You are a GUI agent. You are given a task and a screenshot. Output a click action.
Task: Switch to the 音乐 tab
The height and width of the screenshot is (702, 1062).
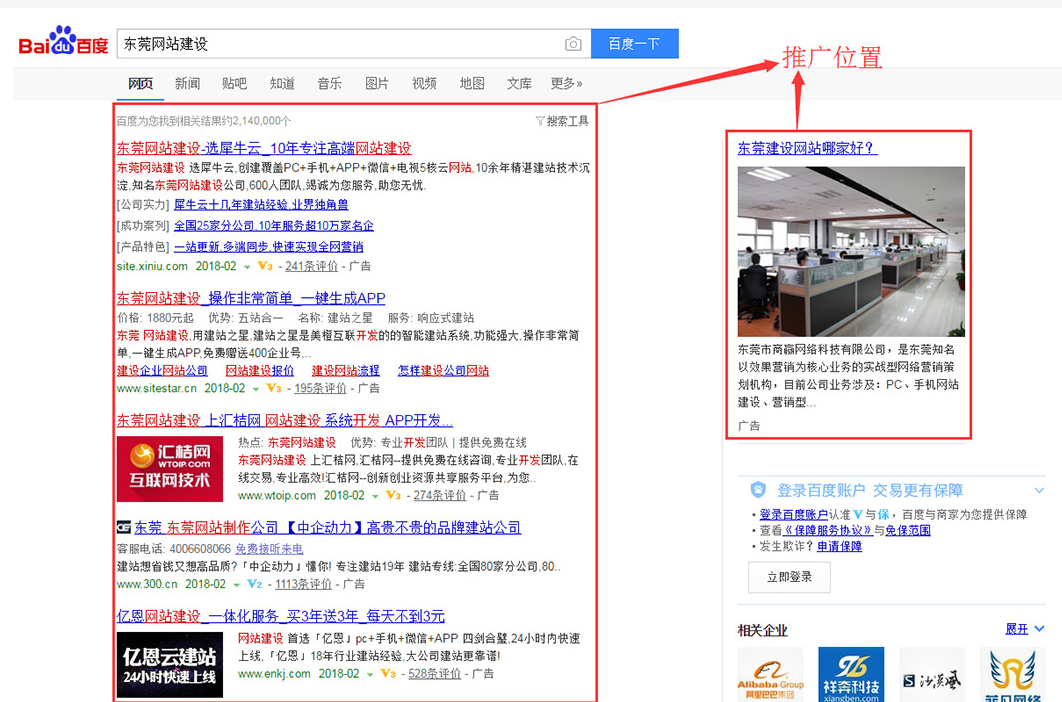[x=330, y=83]
